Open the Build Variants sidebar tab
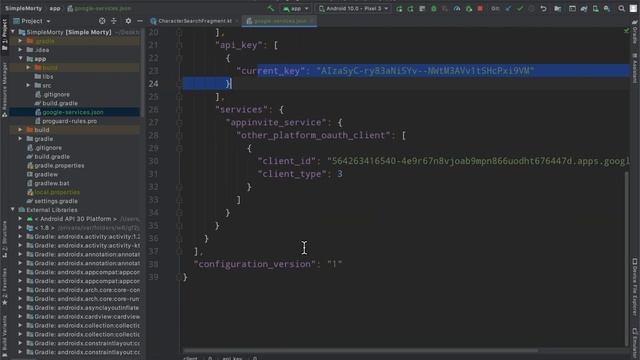The height and width of the screenshot is (360, 640). [4, 336]
